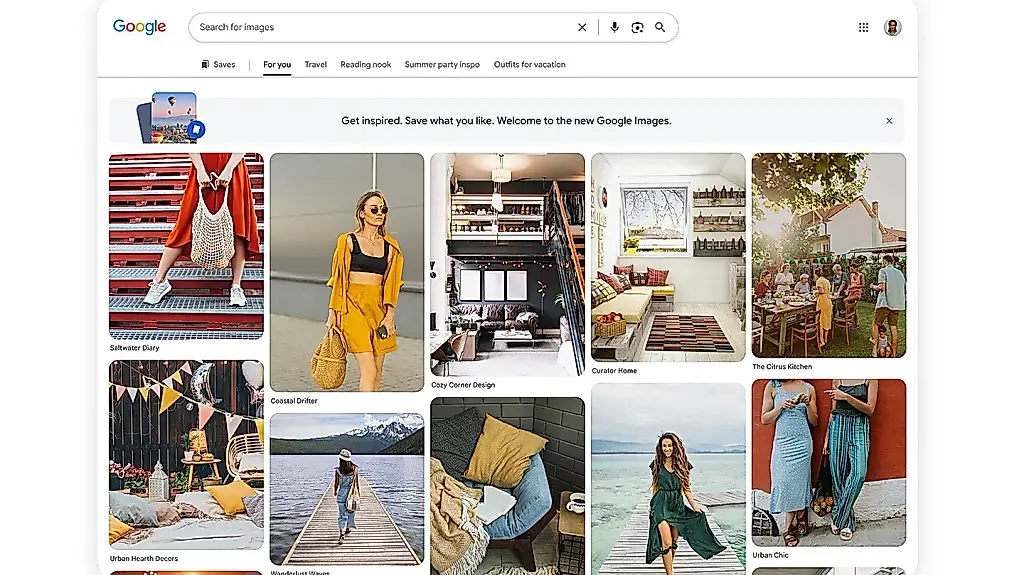Image resolution: width=1024 pixels, height=575 pixels.
Task: Open Google Lens camera search
Action: 637,27
